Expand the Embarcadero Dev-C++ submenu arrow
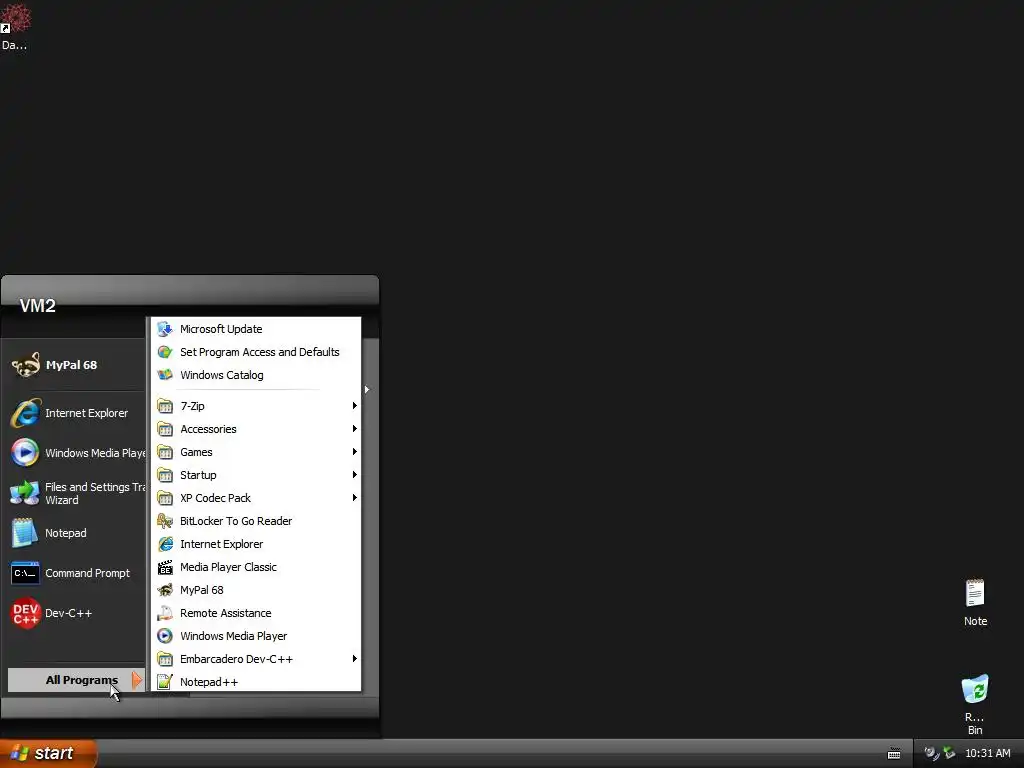Viewport: 1024px width, 768px height. click(355, 659)
